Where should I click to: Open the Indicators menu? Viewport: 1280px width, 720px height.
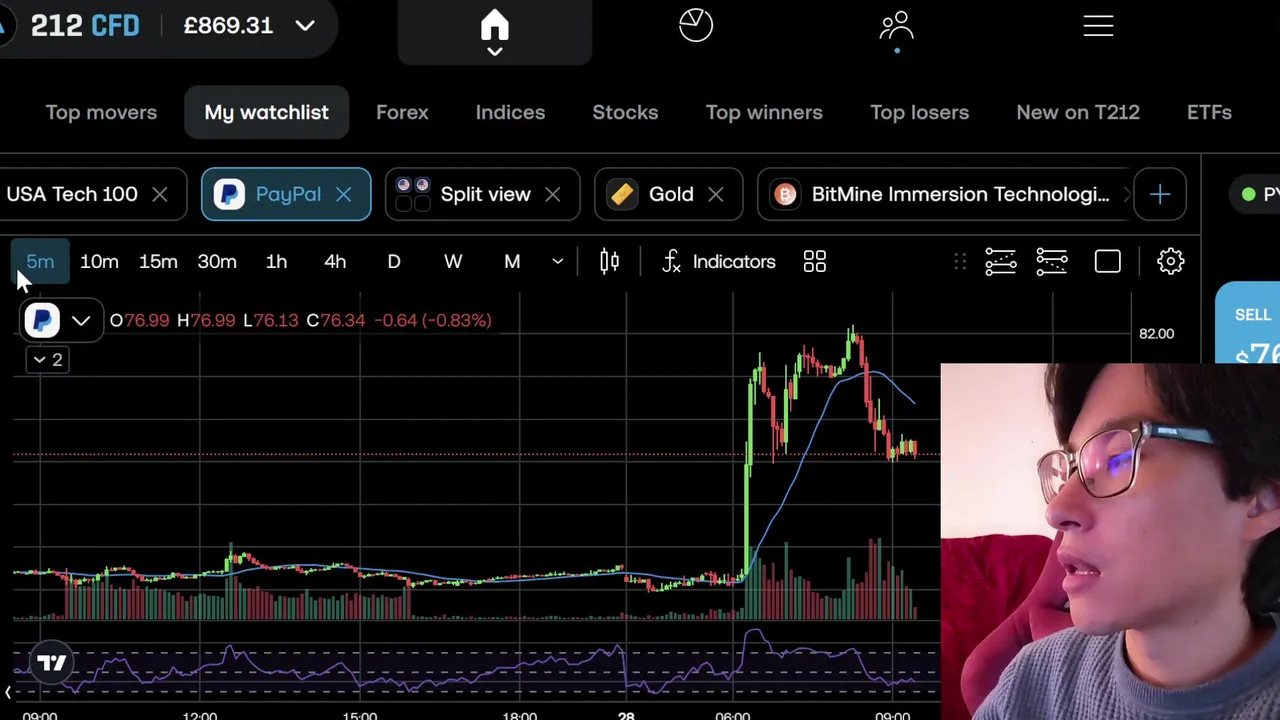coord(720,262)
